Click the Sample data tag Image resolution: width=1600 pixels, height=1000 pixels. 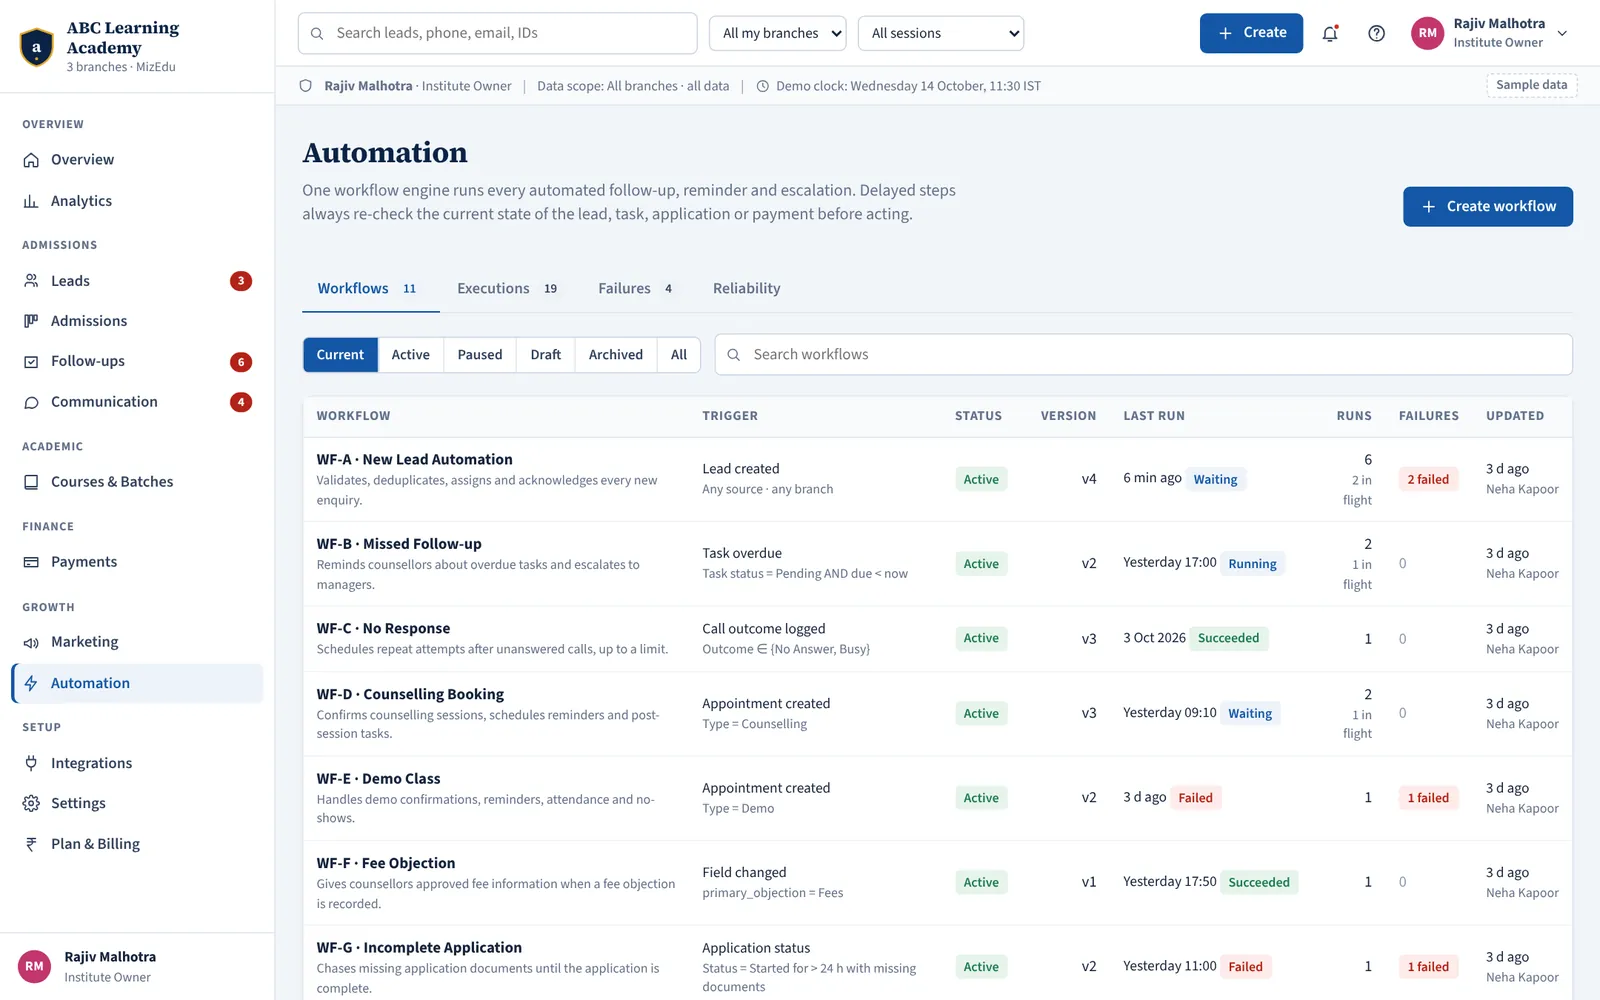pyautogui.click(x=1532, y=85)
